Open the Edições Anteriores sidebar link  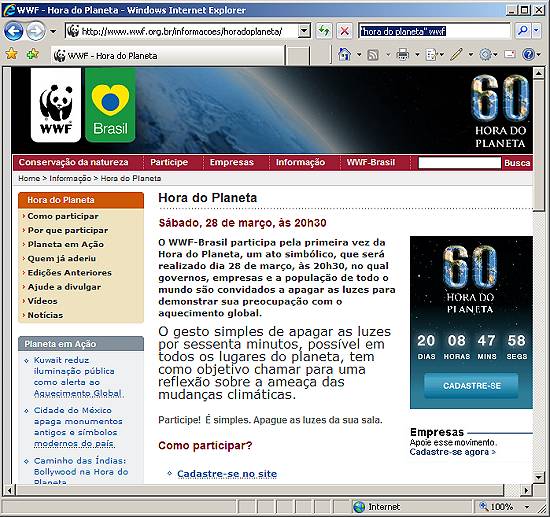(69, 273)
